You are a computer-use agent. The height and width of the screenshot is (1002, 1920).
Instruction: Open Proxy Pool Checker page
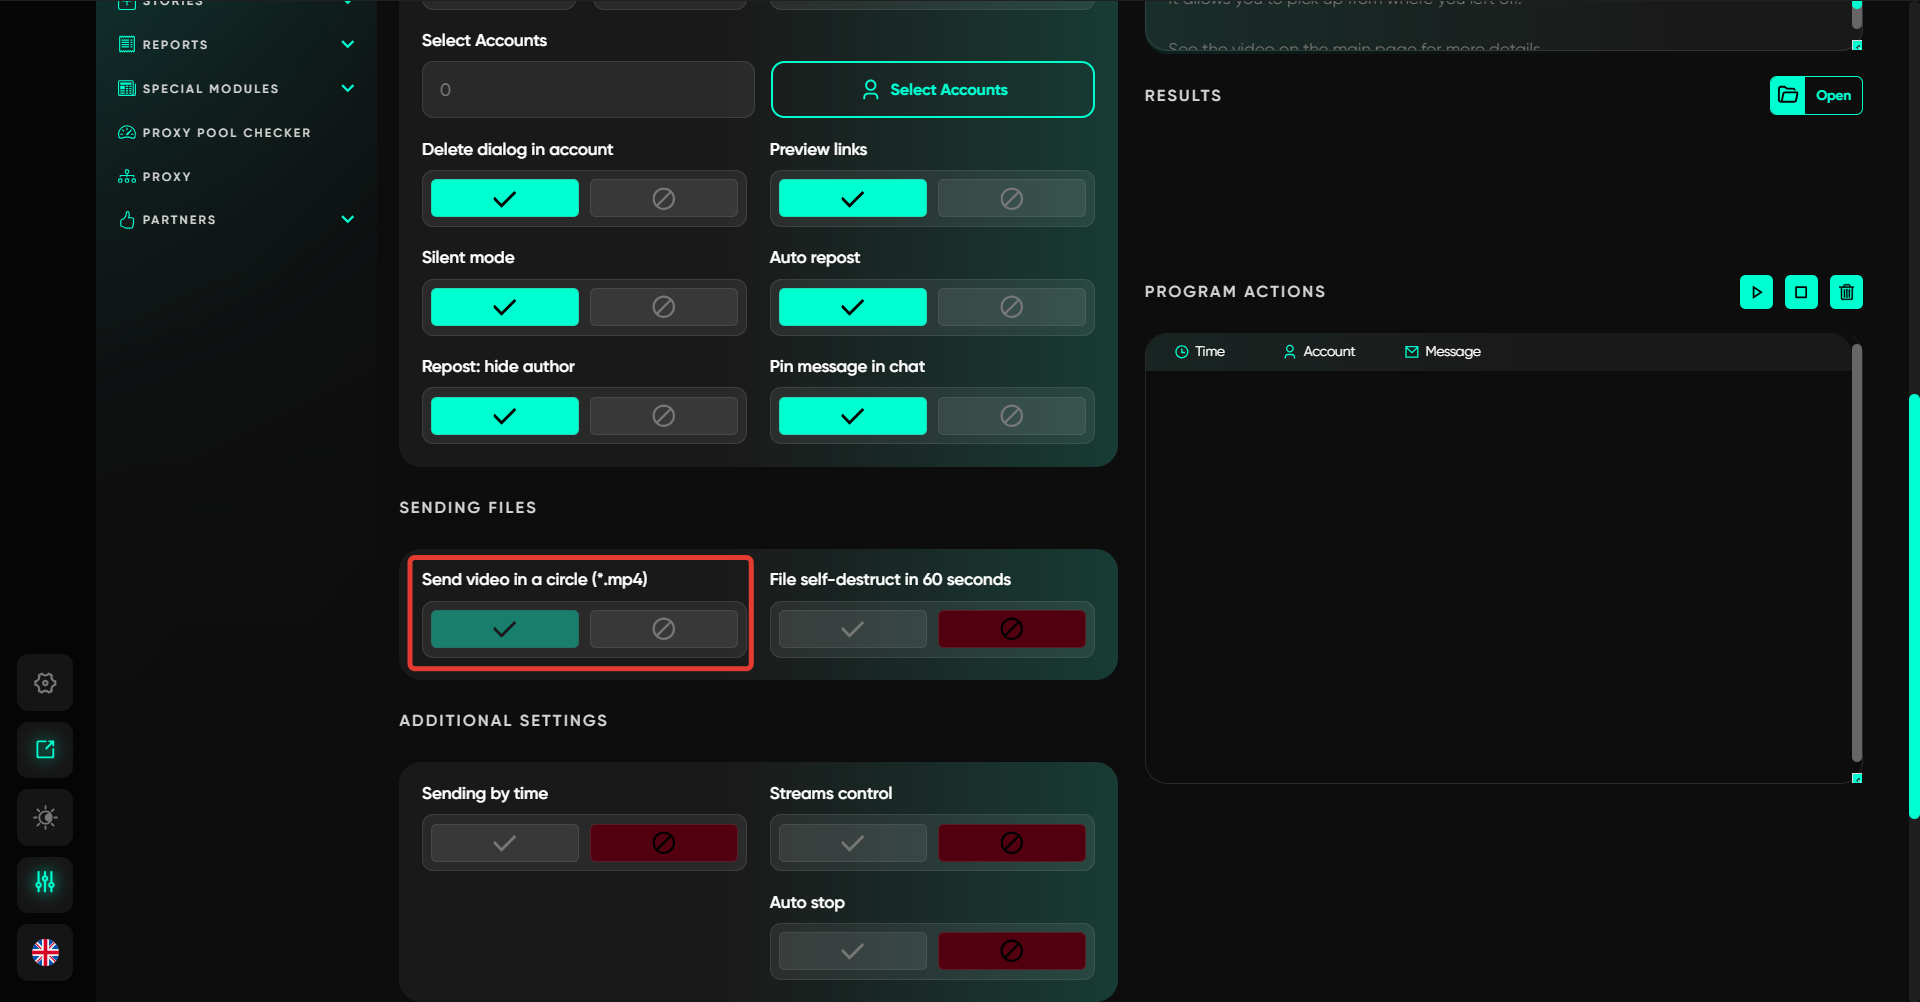[226, 133]
